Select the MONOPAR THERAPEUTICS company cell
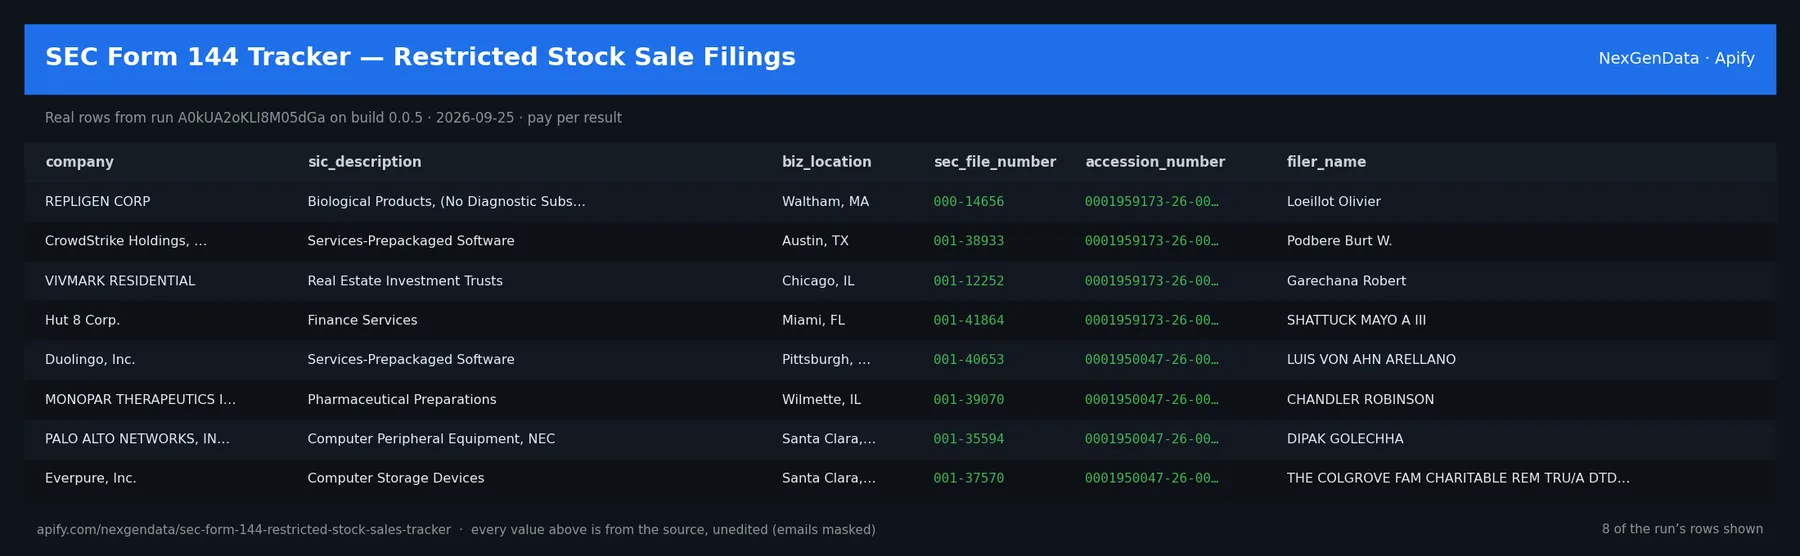1800x556 pixels. coord(140,399)
